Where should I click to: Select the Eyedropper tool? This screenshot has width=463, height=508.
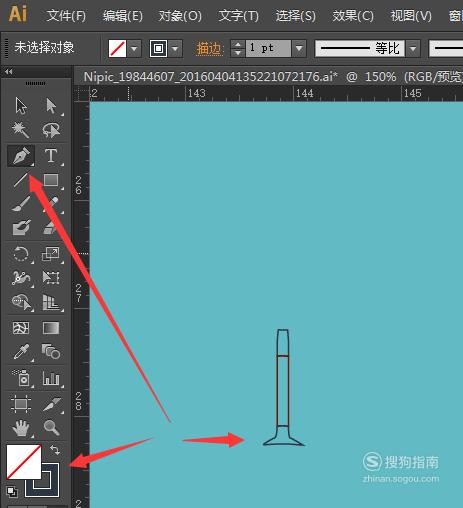coord(21,352)
